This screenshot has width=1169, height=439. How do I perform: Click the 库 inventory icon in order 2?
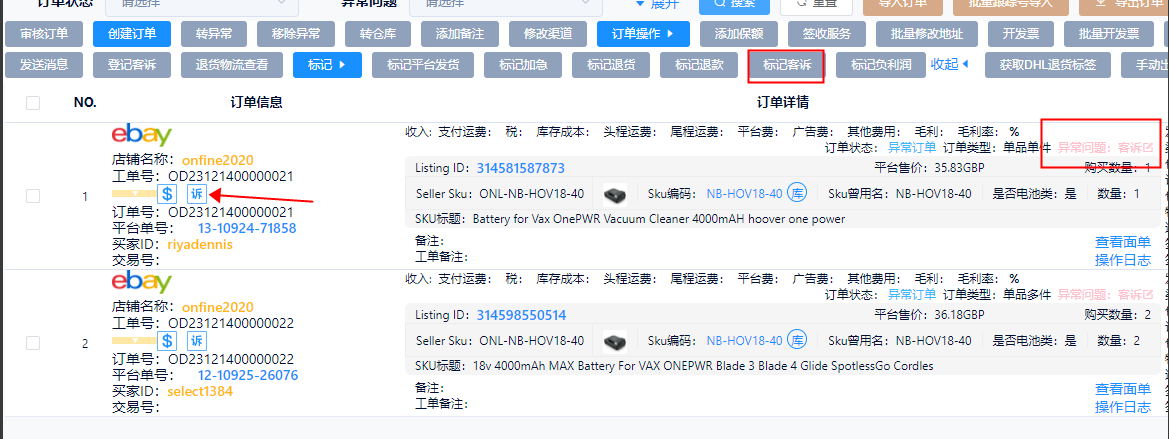pyautogui.click(x=797, y=341)
